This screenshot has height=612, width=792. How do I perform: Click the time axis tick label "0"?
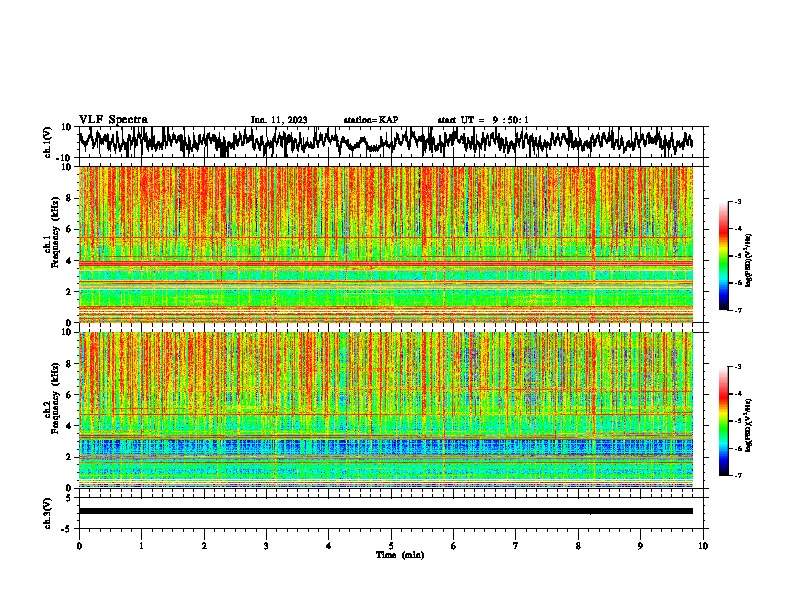79,546
